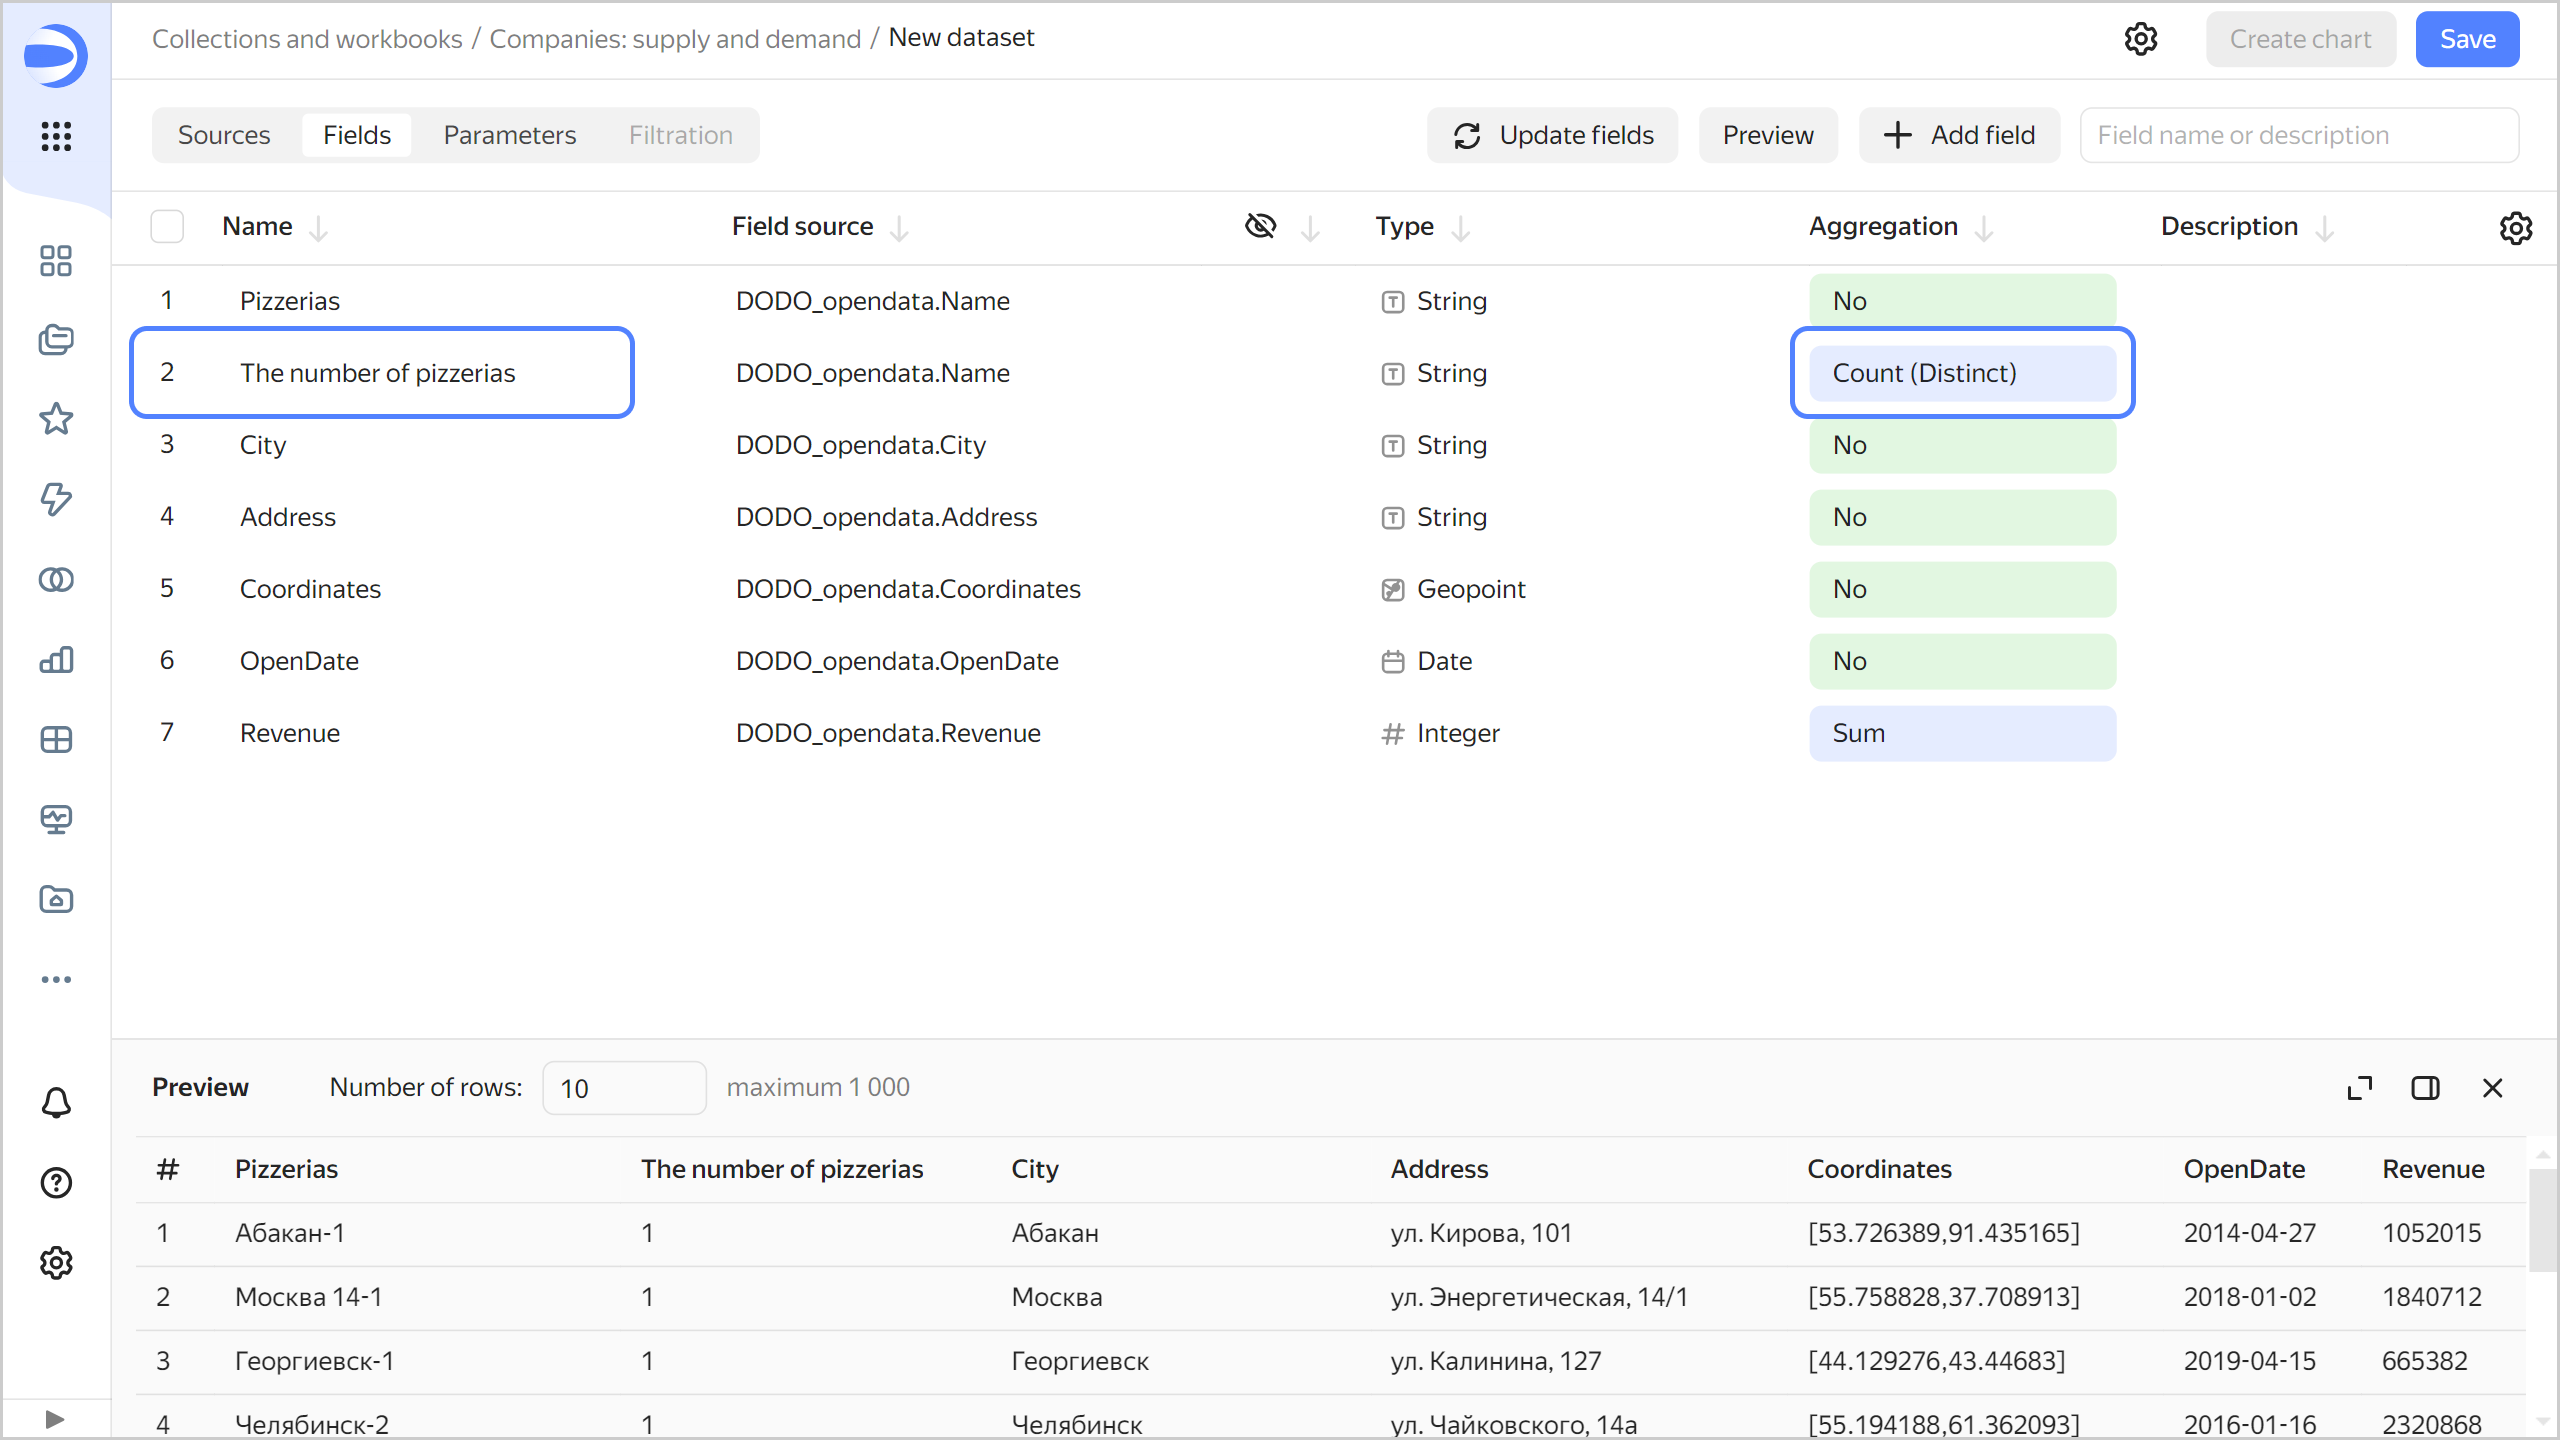Open Revenue aggregation Sum dropdown
The height and width of the screenshot is (1440, 2560).
click(1962, 733)
